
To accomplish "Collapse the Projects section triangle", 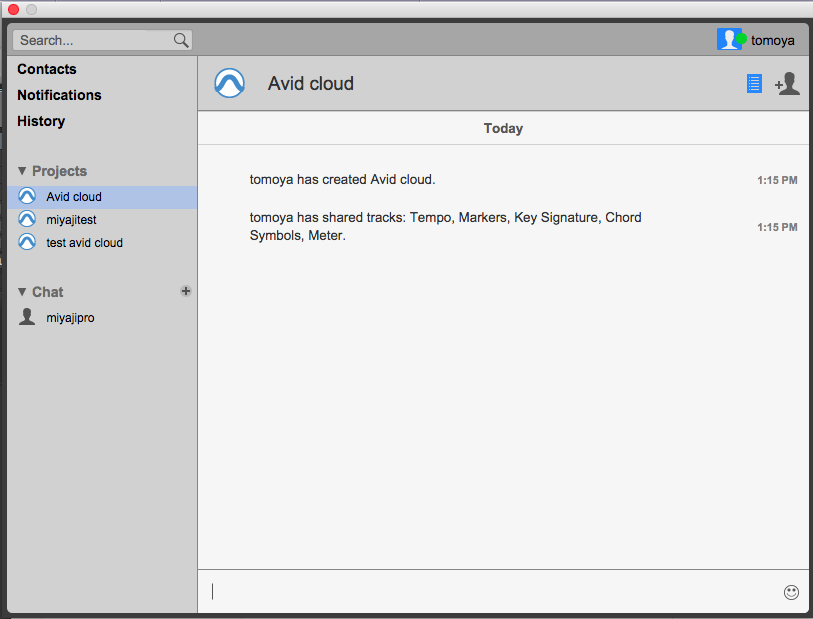I will (22, 171).
